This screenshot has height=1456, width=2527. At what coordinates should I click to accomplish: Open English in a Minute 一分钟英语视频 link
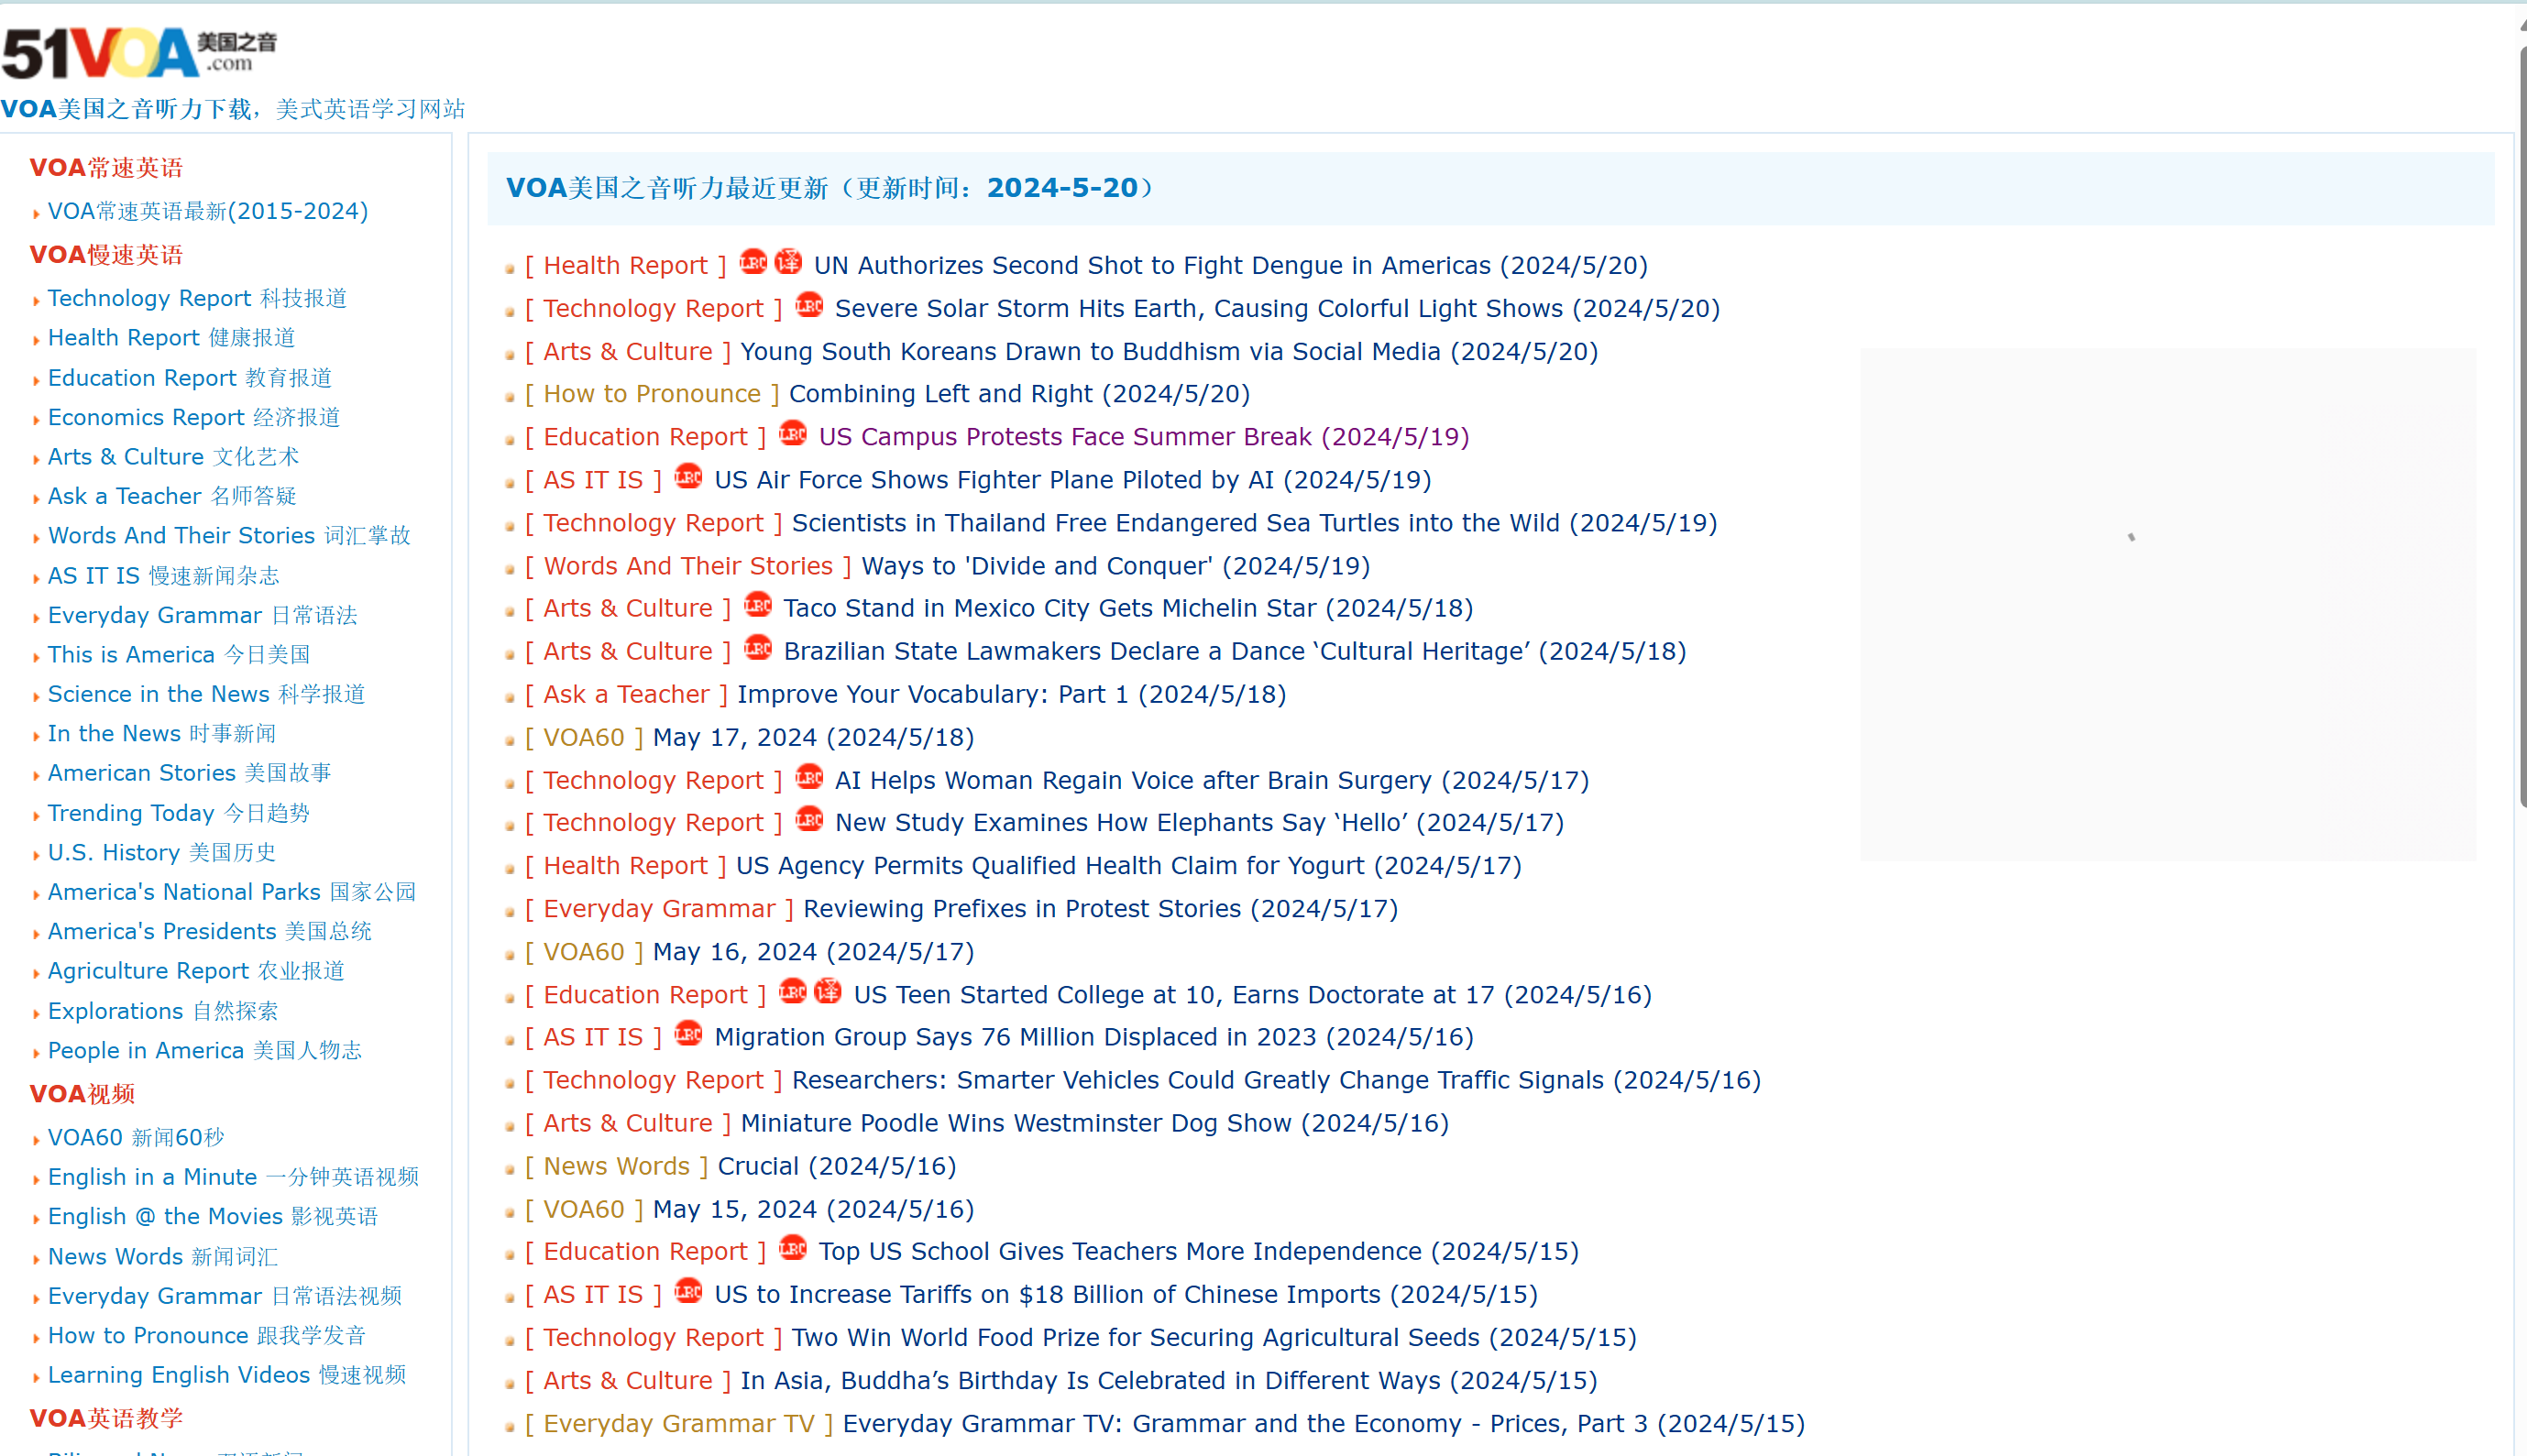click(x=233, y=1177)
